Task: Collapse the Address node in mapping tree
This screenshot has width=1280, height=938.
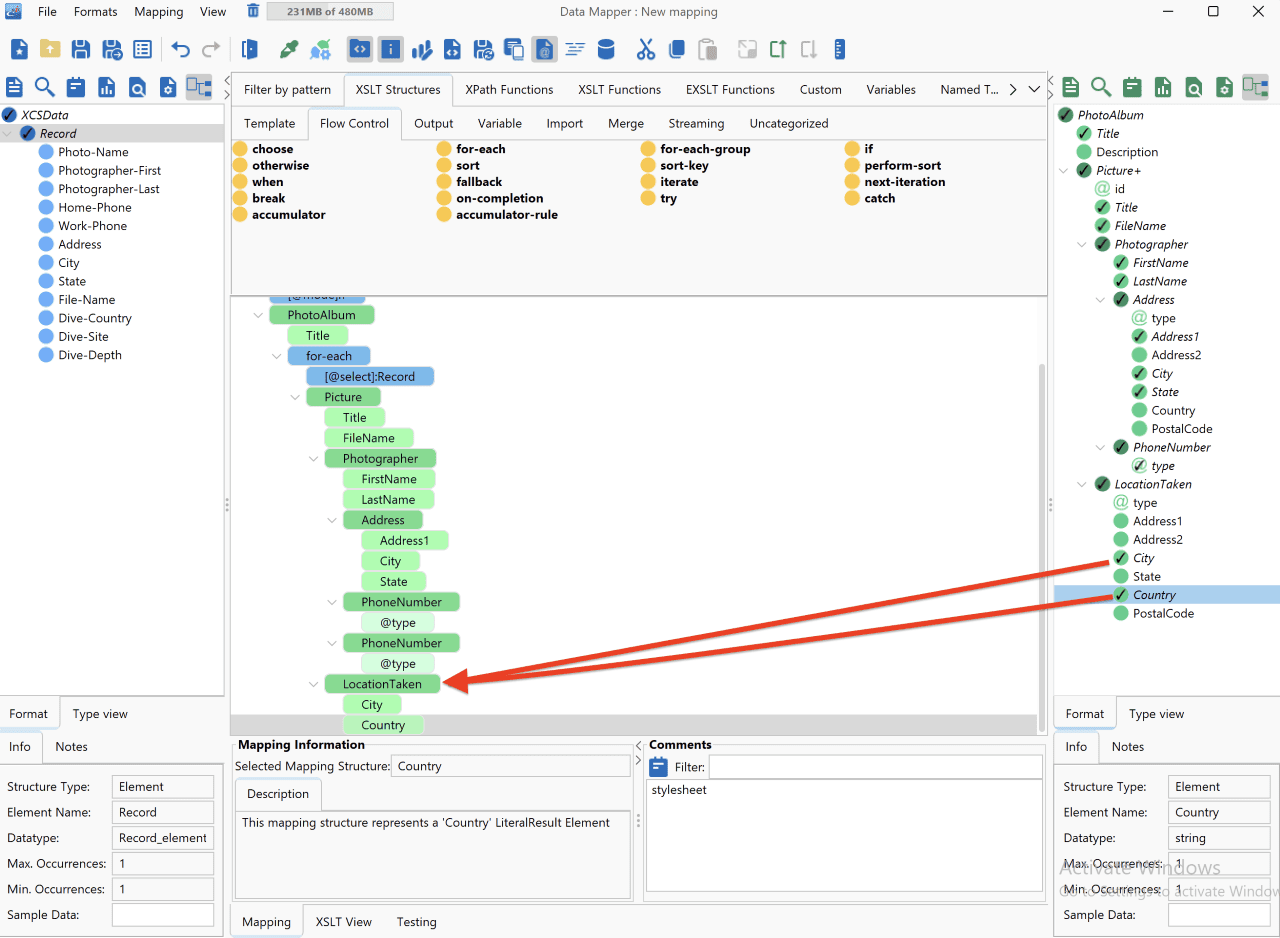Action: click(332, 521)
